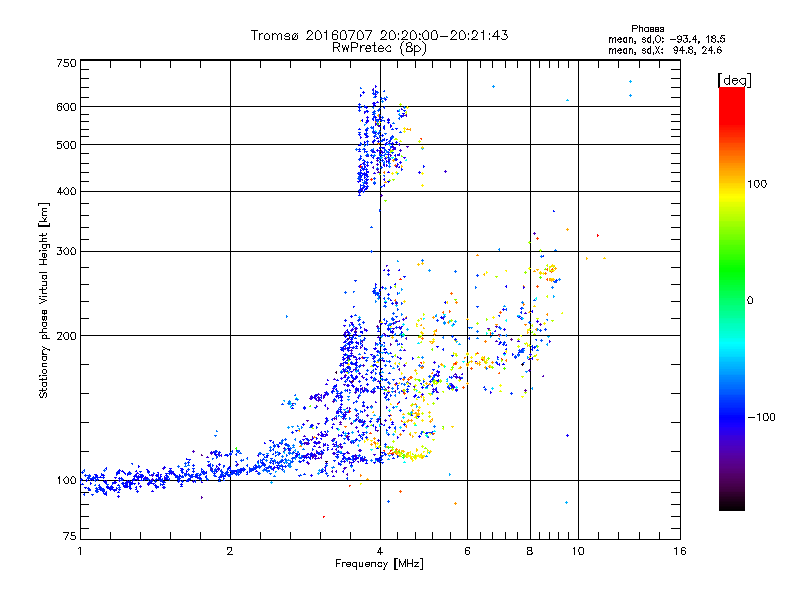The height and width of the screenshot is (600, 800).
Task: Click the 600 tick label on the height axis
Action: coord(66,107)
